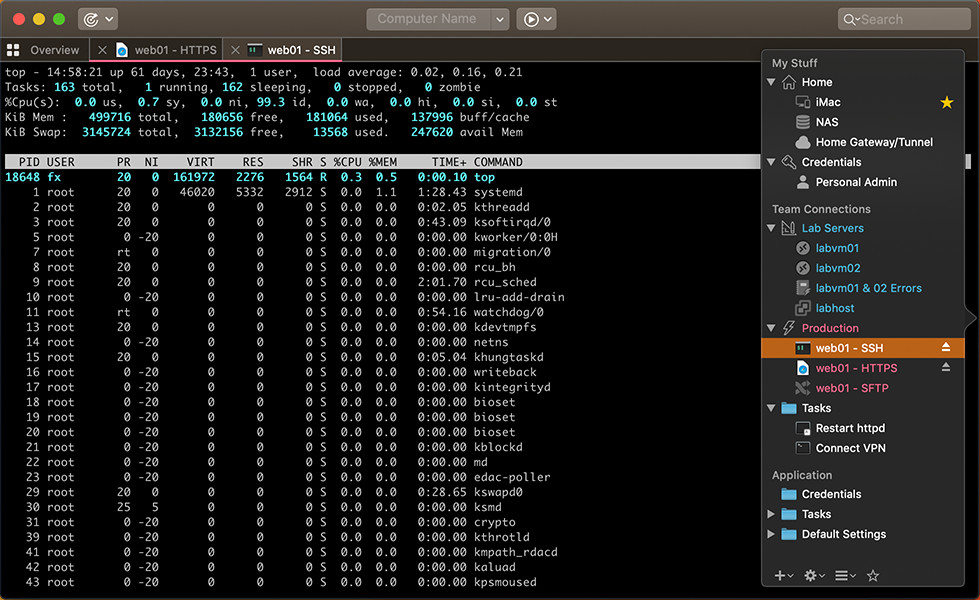Click the eject icon for web01 - HTTPS
The width and height of the screenshot is (980, 600).
(946, 368)
